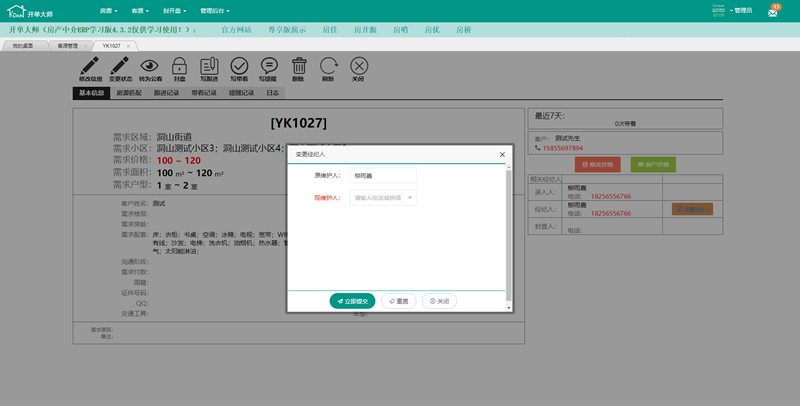Click the 封盘 lock icon
This screenshot has height=406, width=800.
pos(180,66)
